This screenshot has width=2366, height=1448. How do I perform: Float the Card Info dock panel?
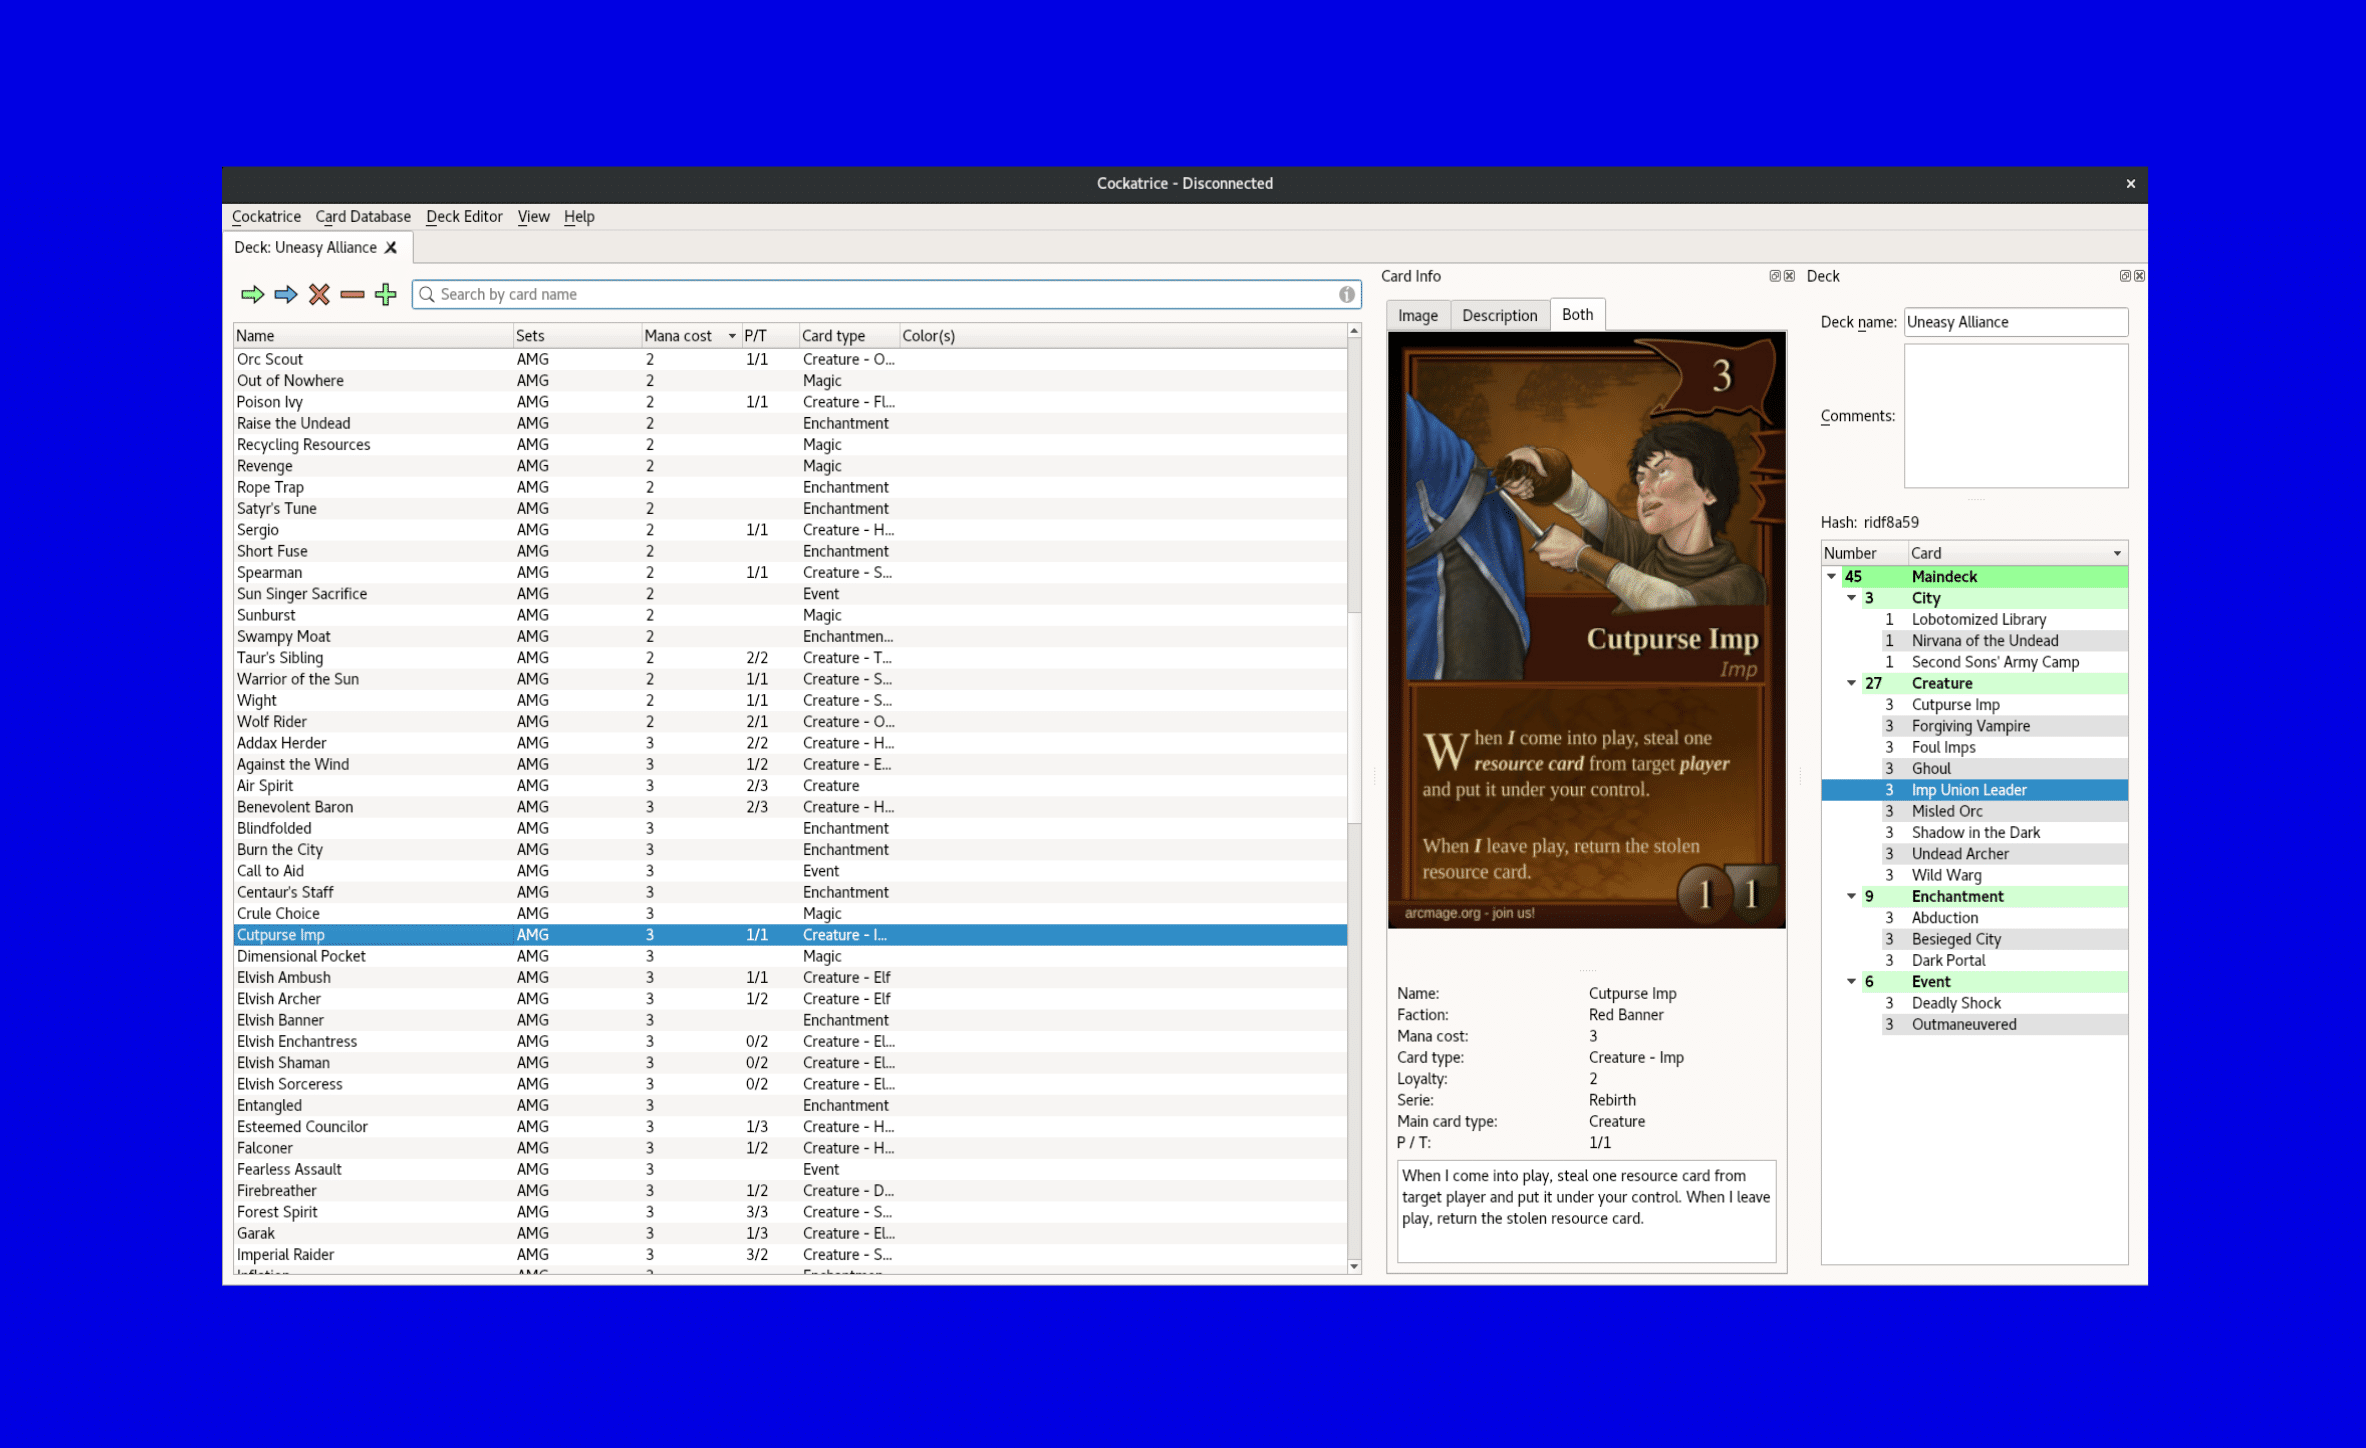point(1775,276)
